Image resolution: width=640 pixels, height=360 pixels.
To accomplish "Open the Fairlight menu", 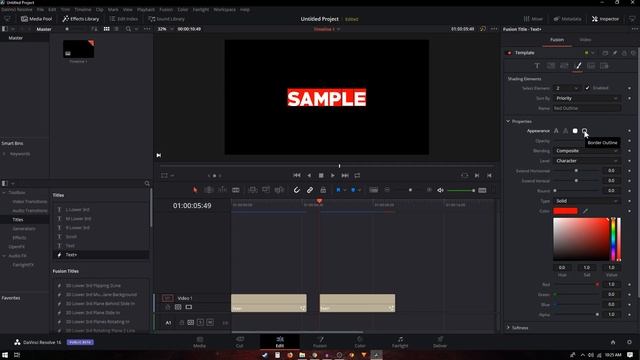I will (x=200, y=9).
